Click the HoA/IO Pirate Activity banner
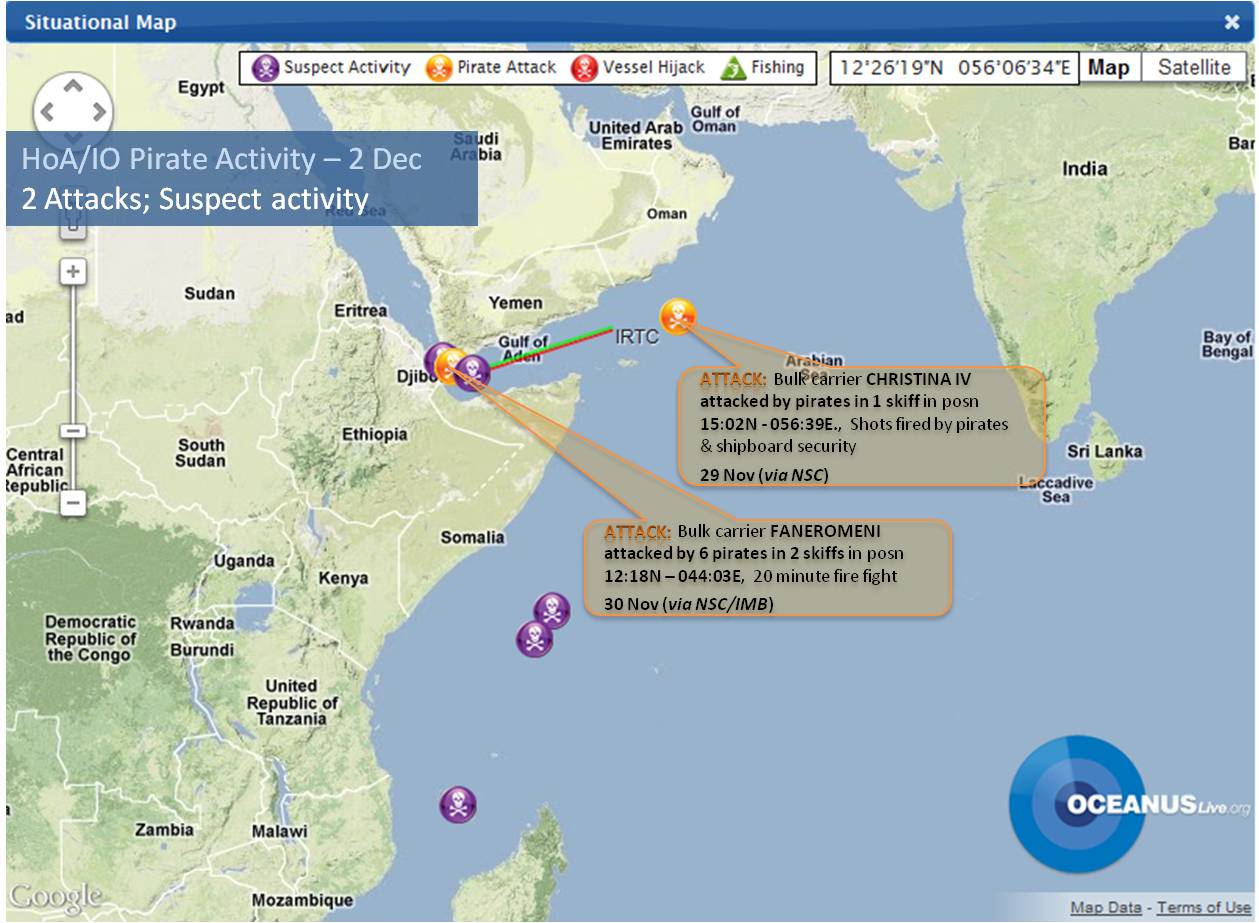The height and width of the screenshot is (923, 1259). [242, 179]
